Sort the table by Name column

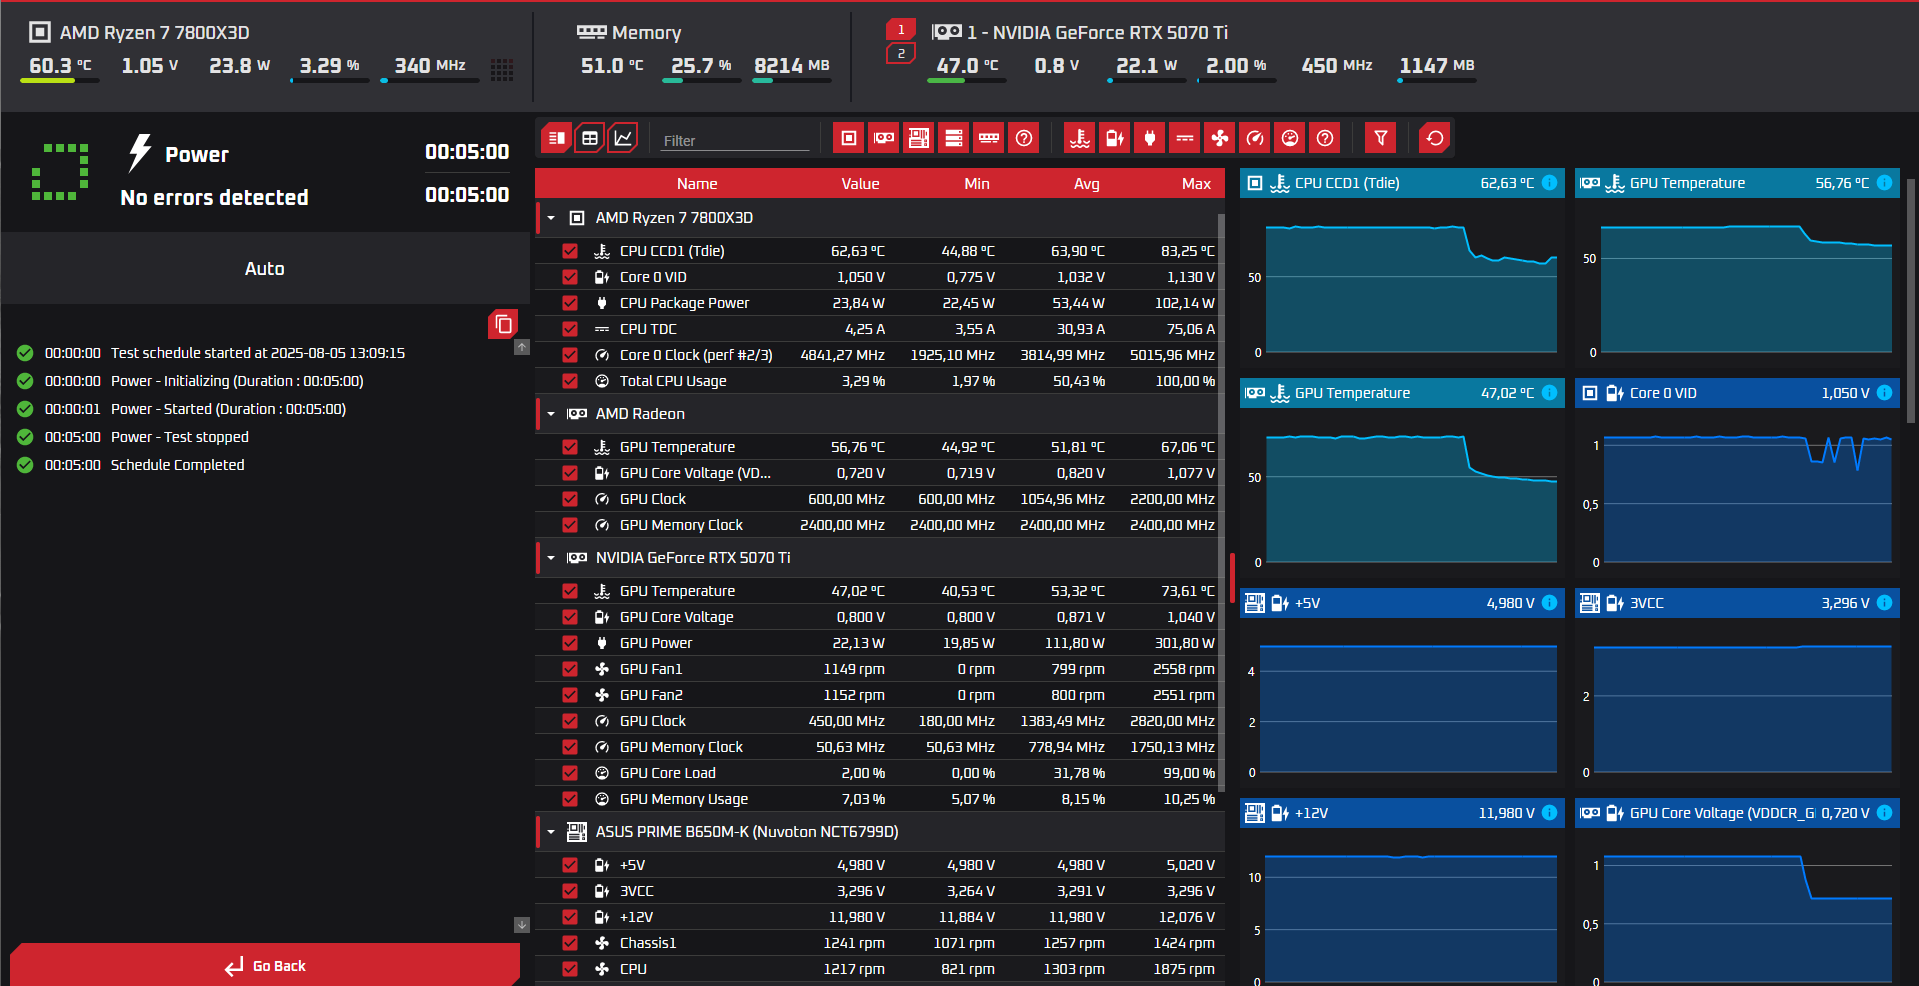click(697, 184)
